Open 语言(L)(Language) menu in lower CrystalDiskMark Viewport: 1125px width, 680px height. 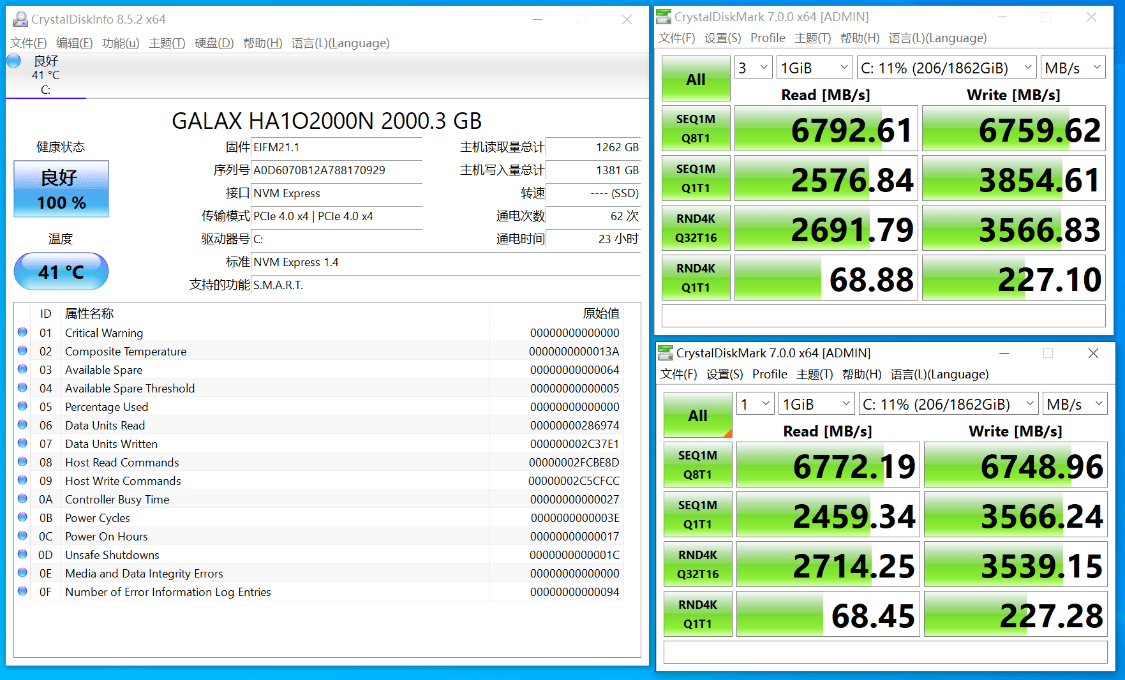coord(940,374)
